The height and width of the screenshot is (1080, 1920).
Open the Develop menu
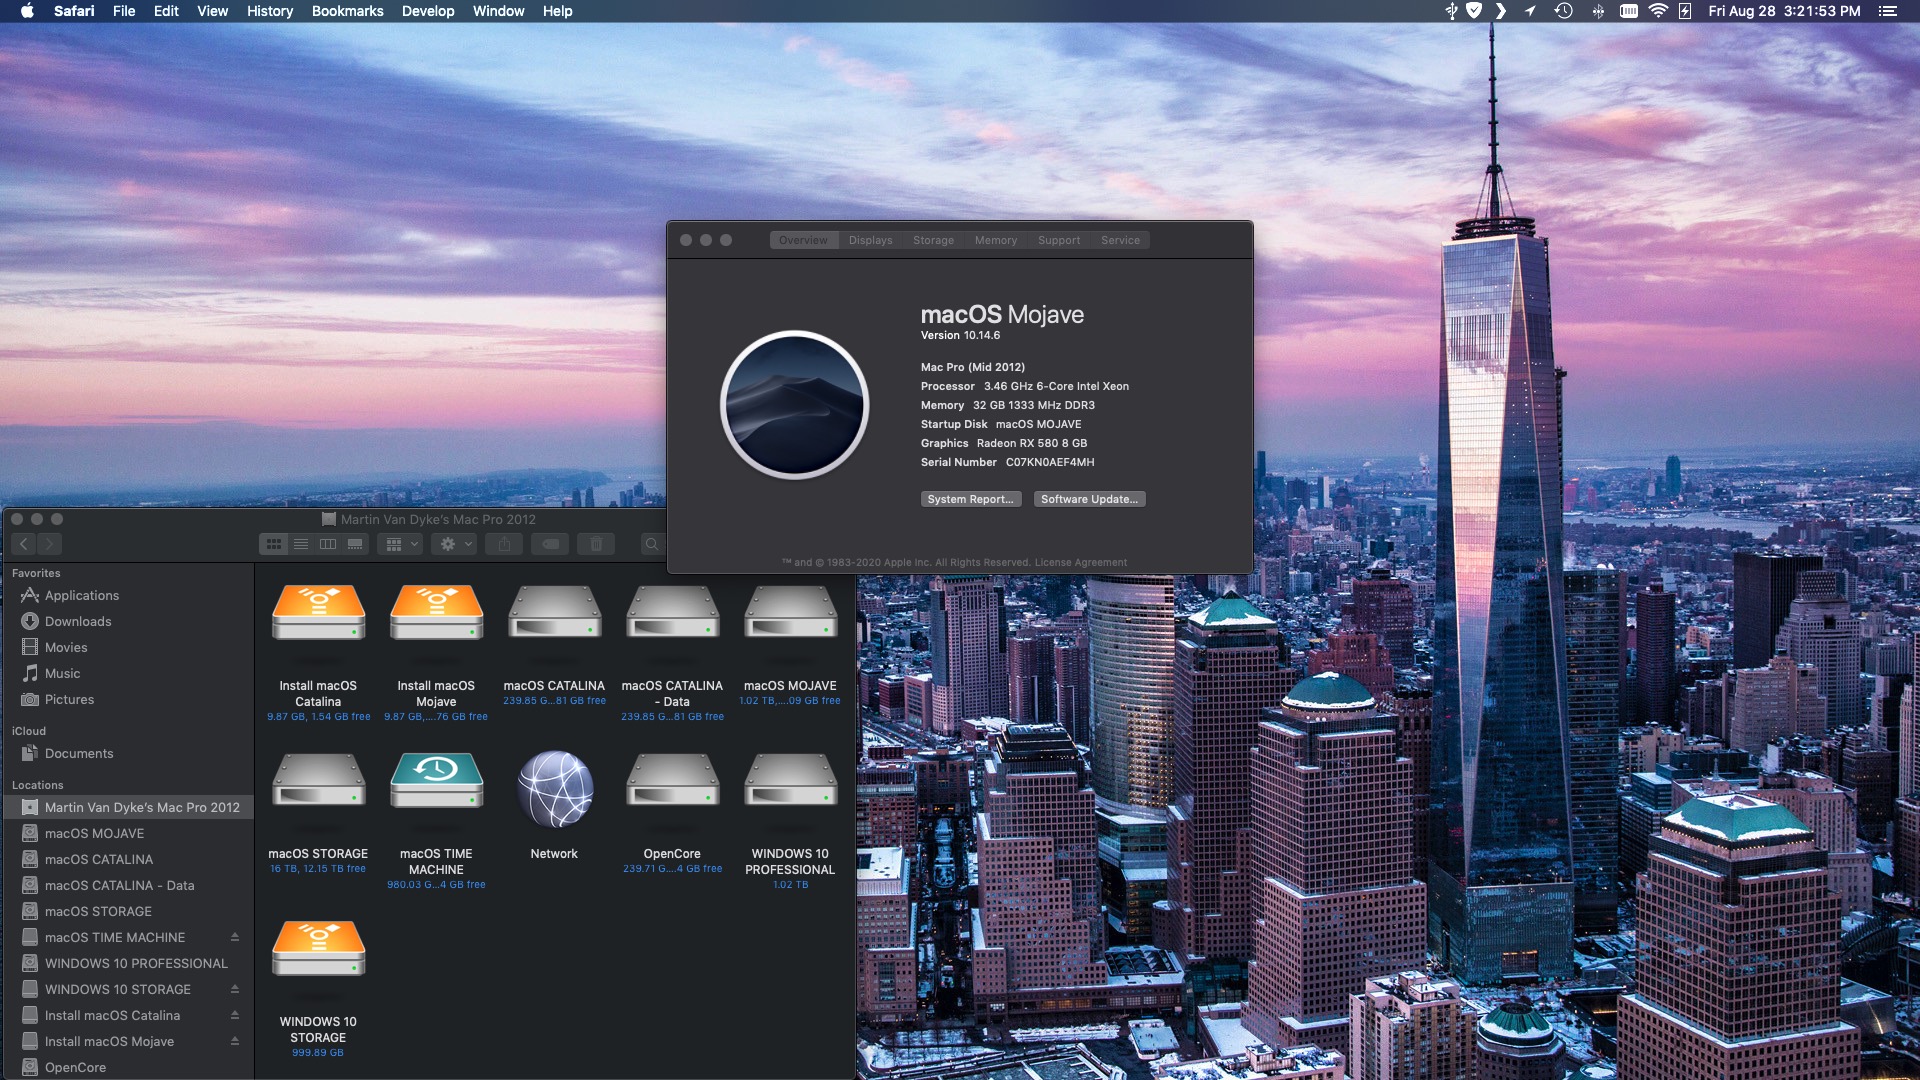(x=428, y=11)
